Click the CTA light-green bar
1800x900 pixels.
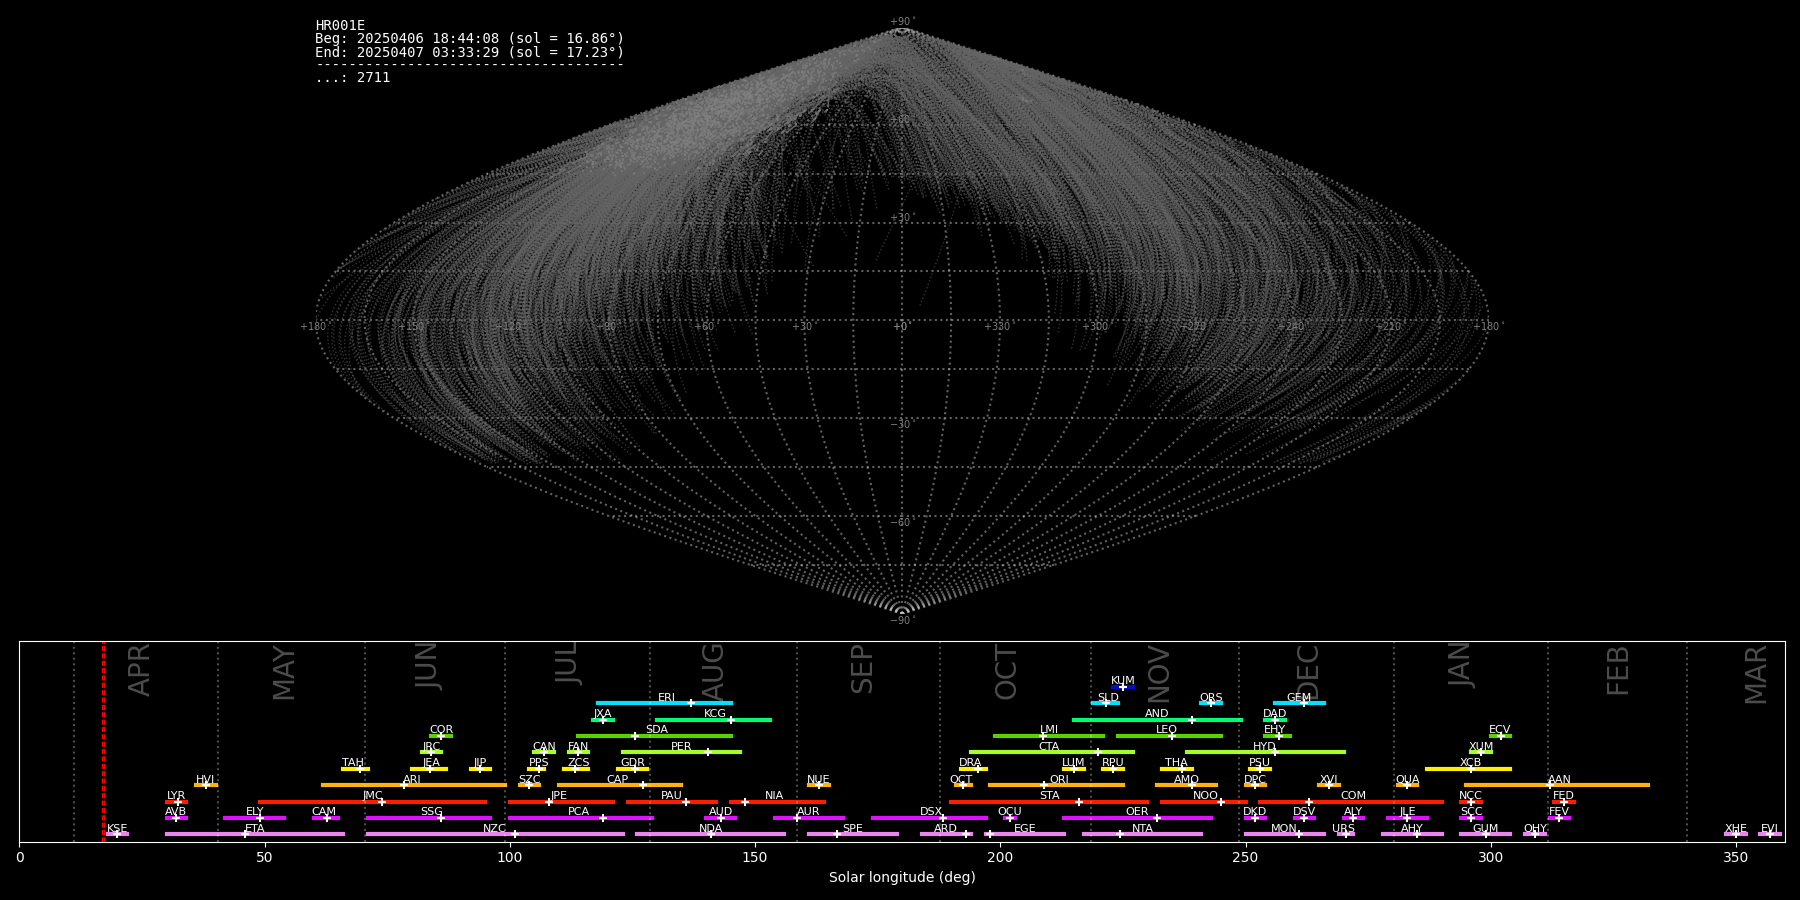pos(1052,752)
